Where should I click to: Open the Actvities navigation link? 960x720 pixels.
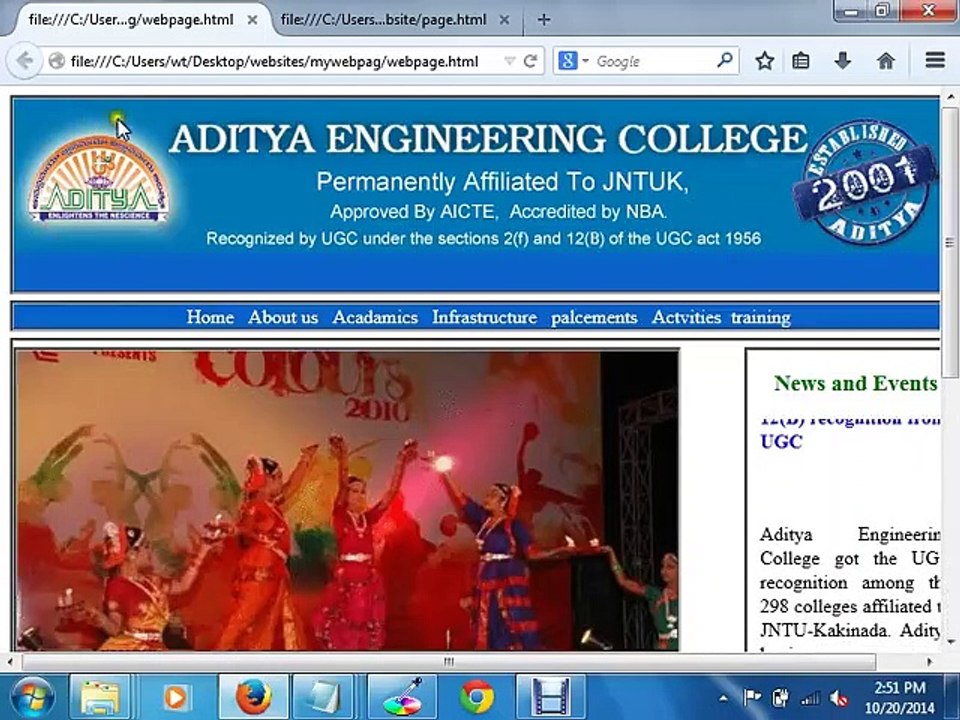coord(686,317)
